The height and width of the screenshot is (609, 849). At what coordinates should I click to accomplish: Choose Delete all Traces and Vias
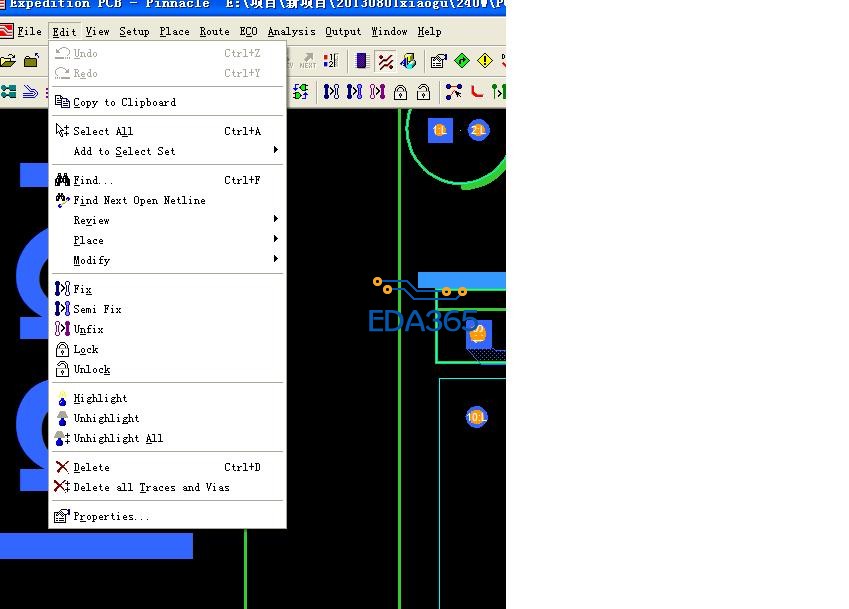click(167, 487)
